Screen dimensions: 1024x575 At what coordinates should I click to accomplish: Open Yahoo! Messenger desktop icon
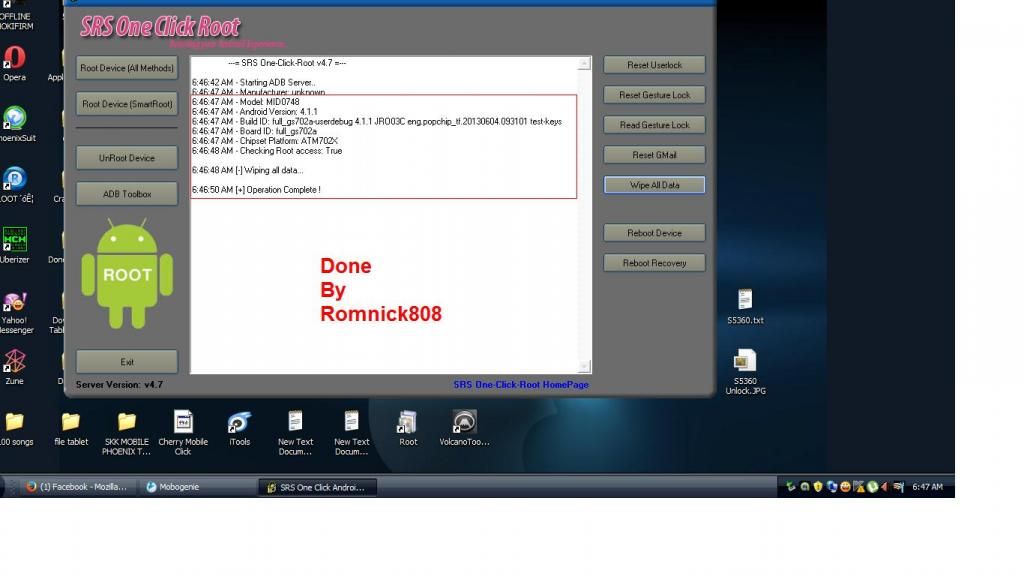(x=16, y=313)
